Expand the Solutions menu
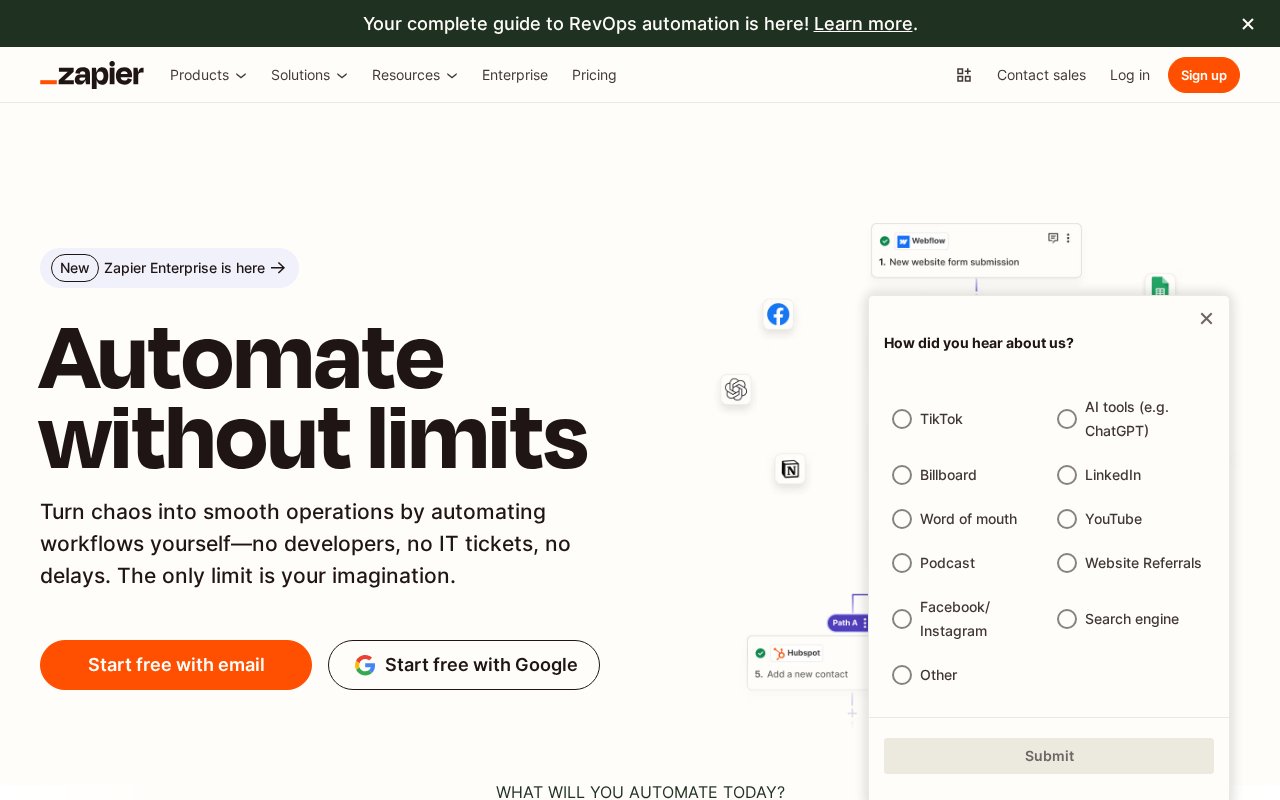The height and width of the screenshot is (800, 1280). pos(309,75)
